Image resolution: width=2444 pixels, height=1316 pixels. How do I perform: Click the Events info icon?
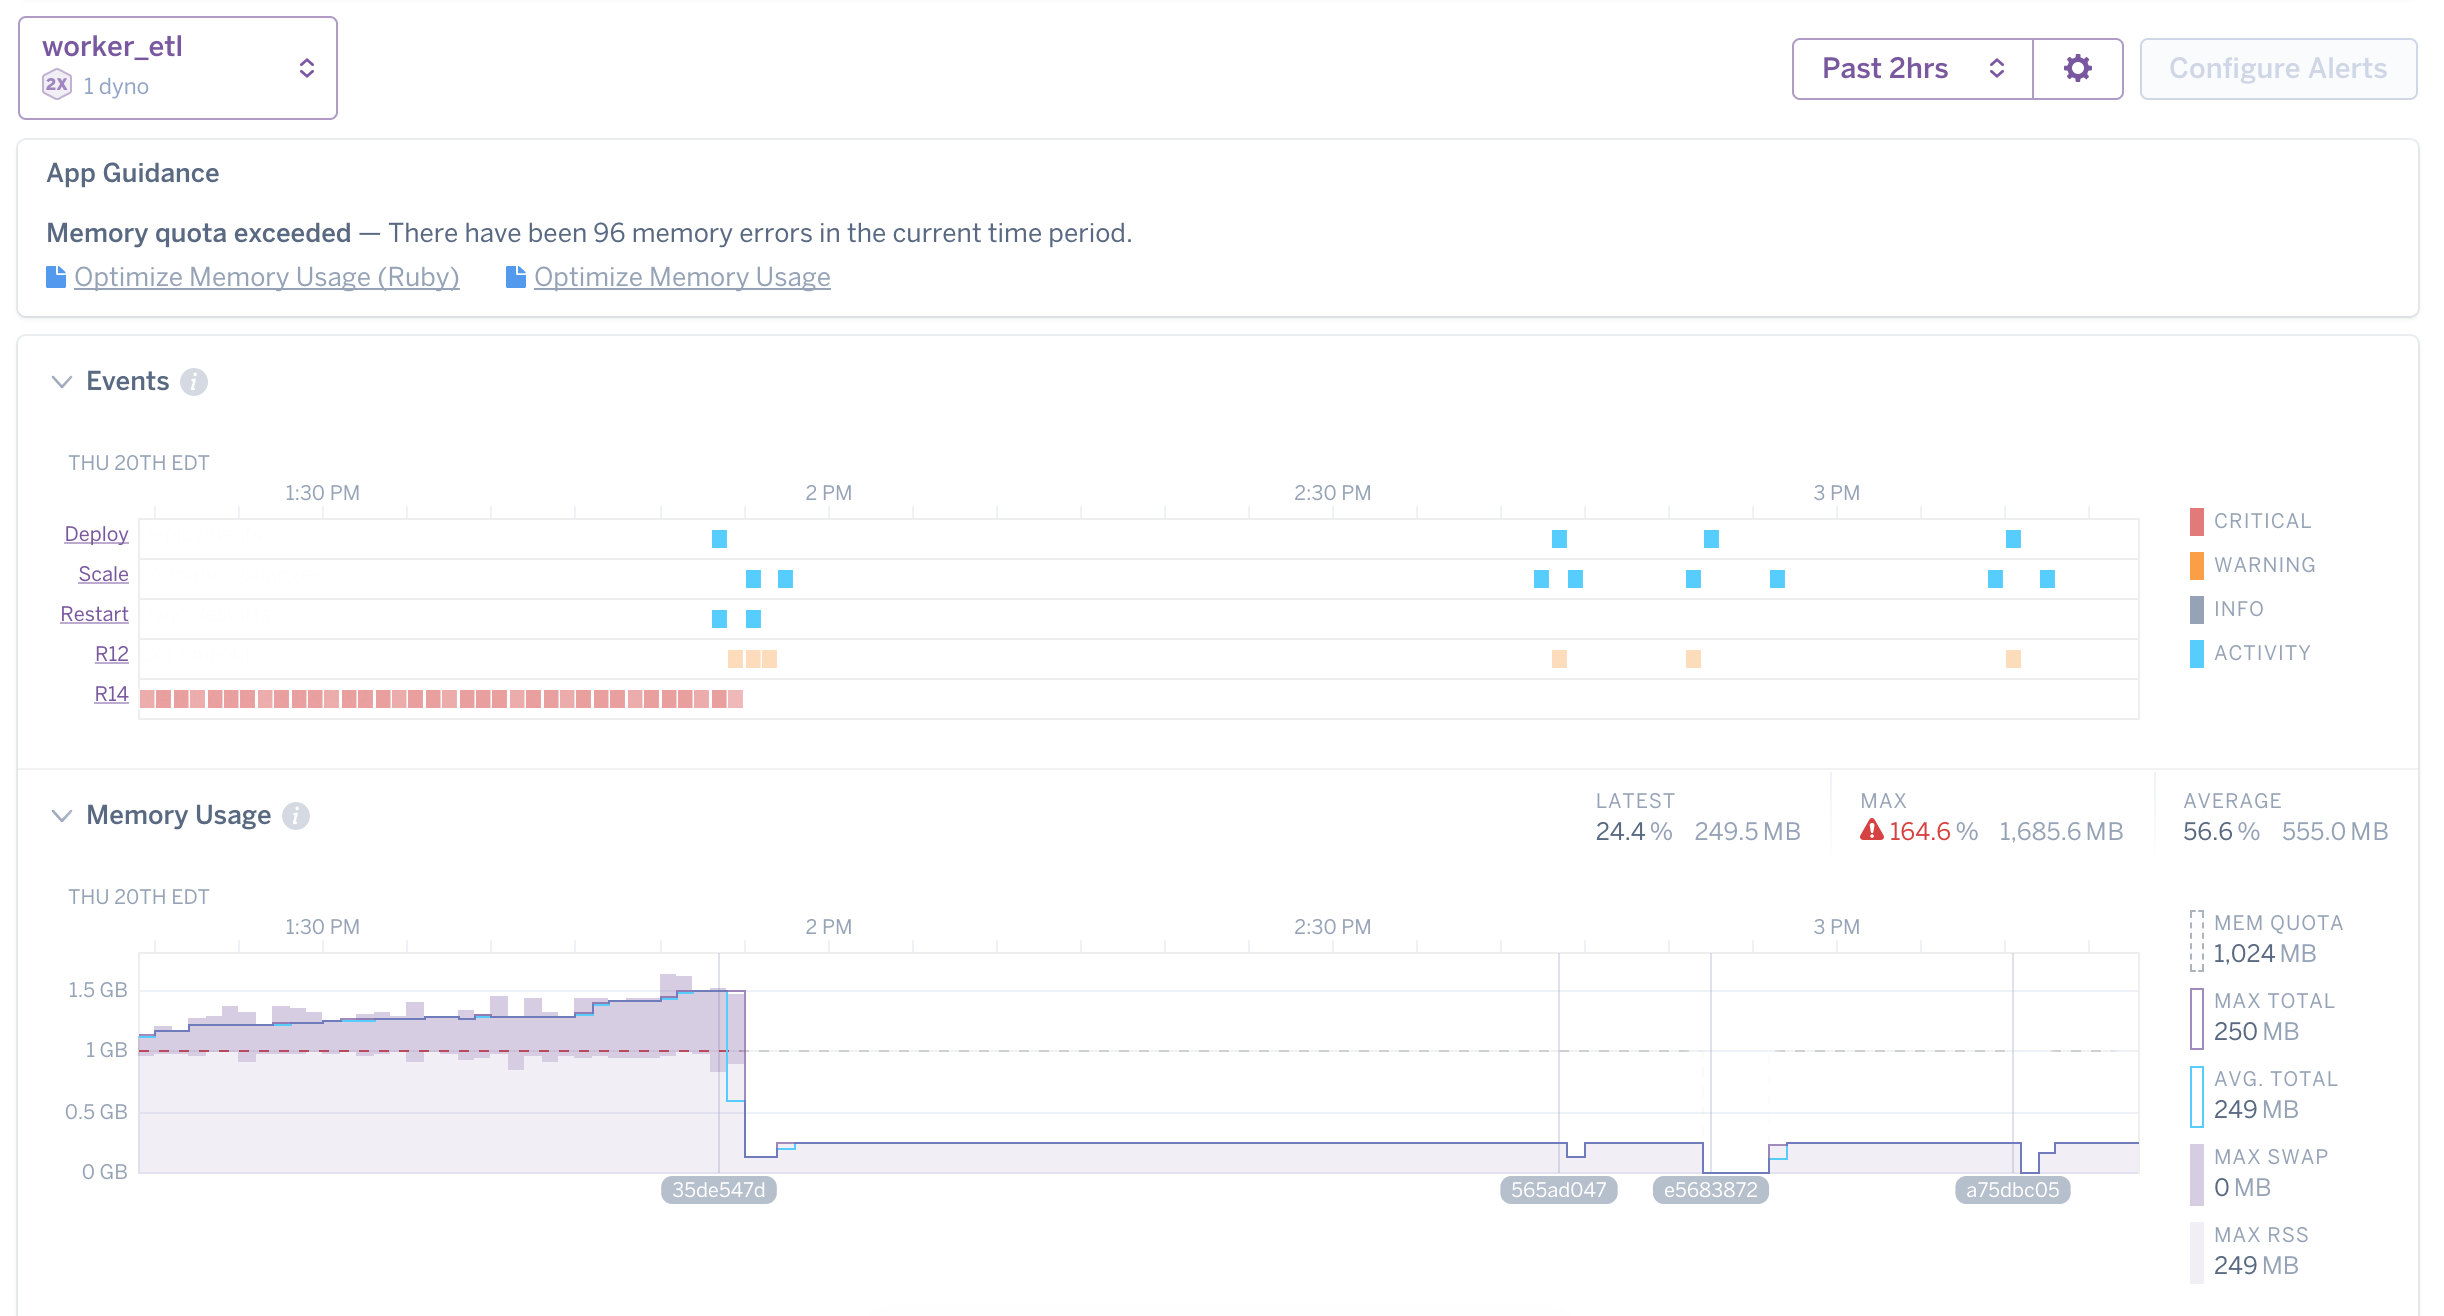[x=193, y=381]
